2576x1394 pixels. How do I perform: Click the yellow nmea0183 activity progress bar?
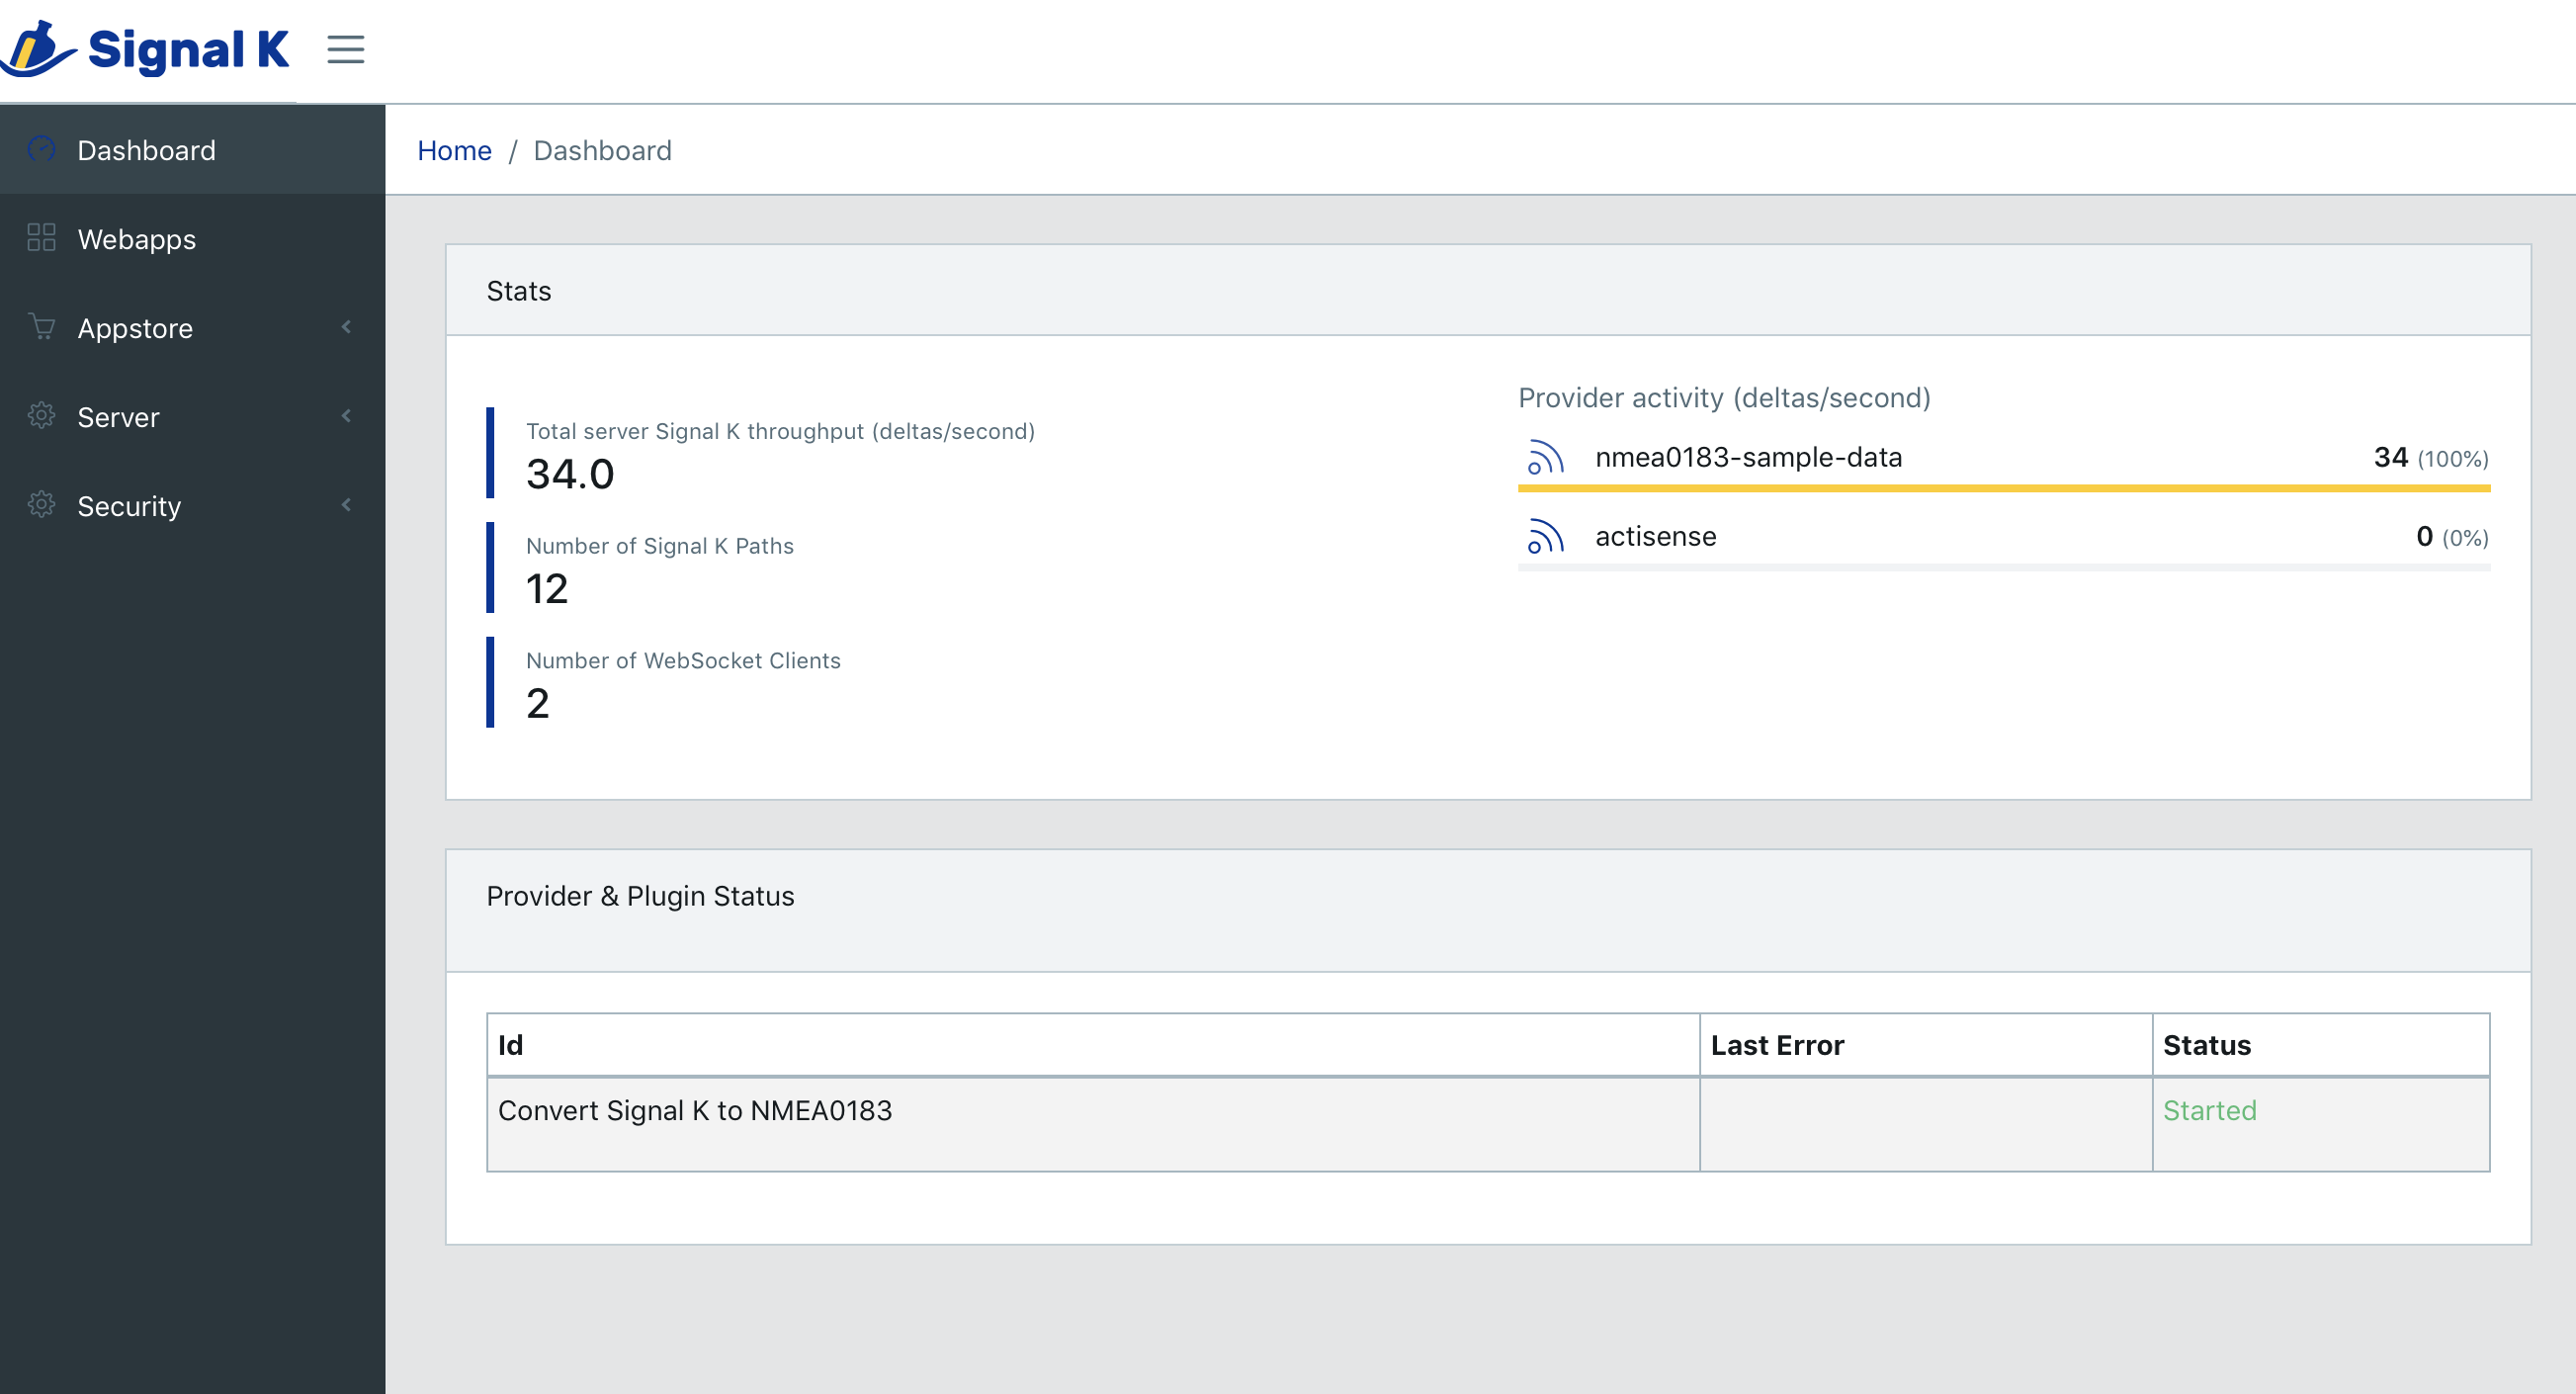tap(2003, 488)
